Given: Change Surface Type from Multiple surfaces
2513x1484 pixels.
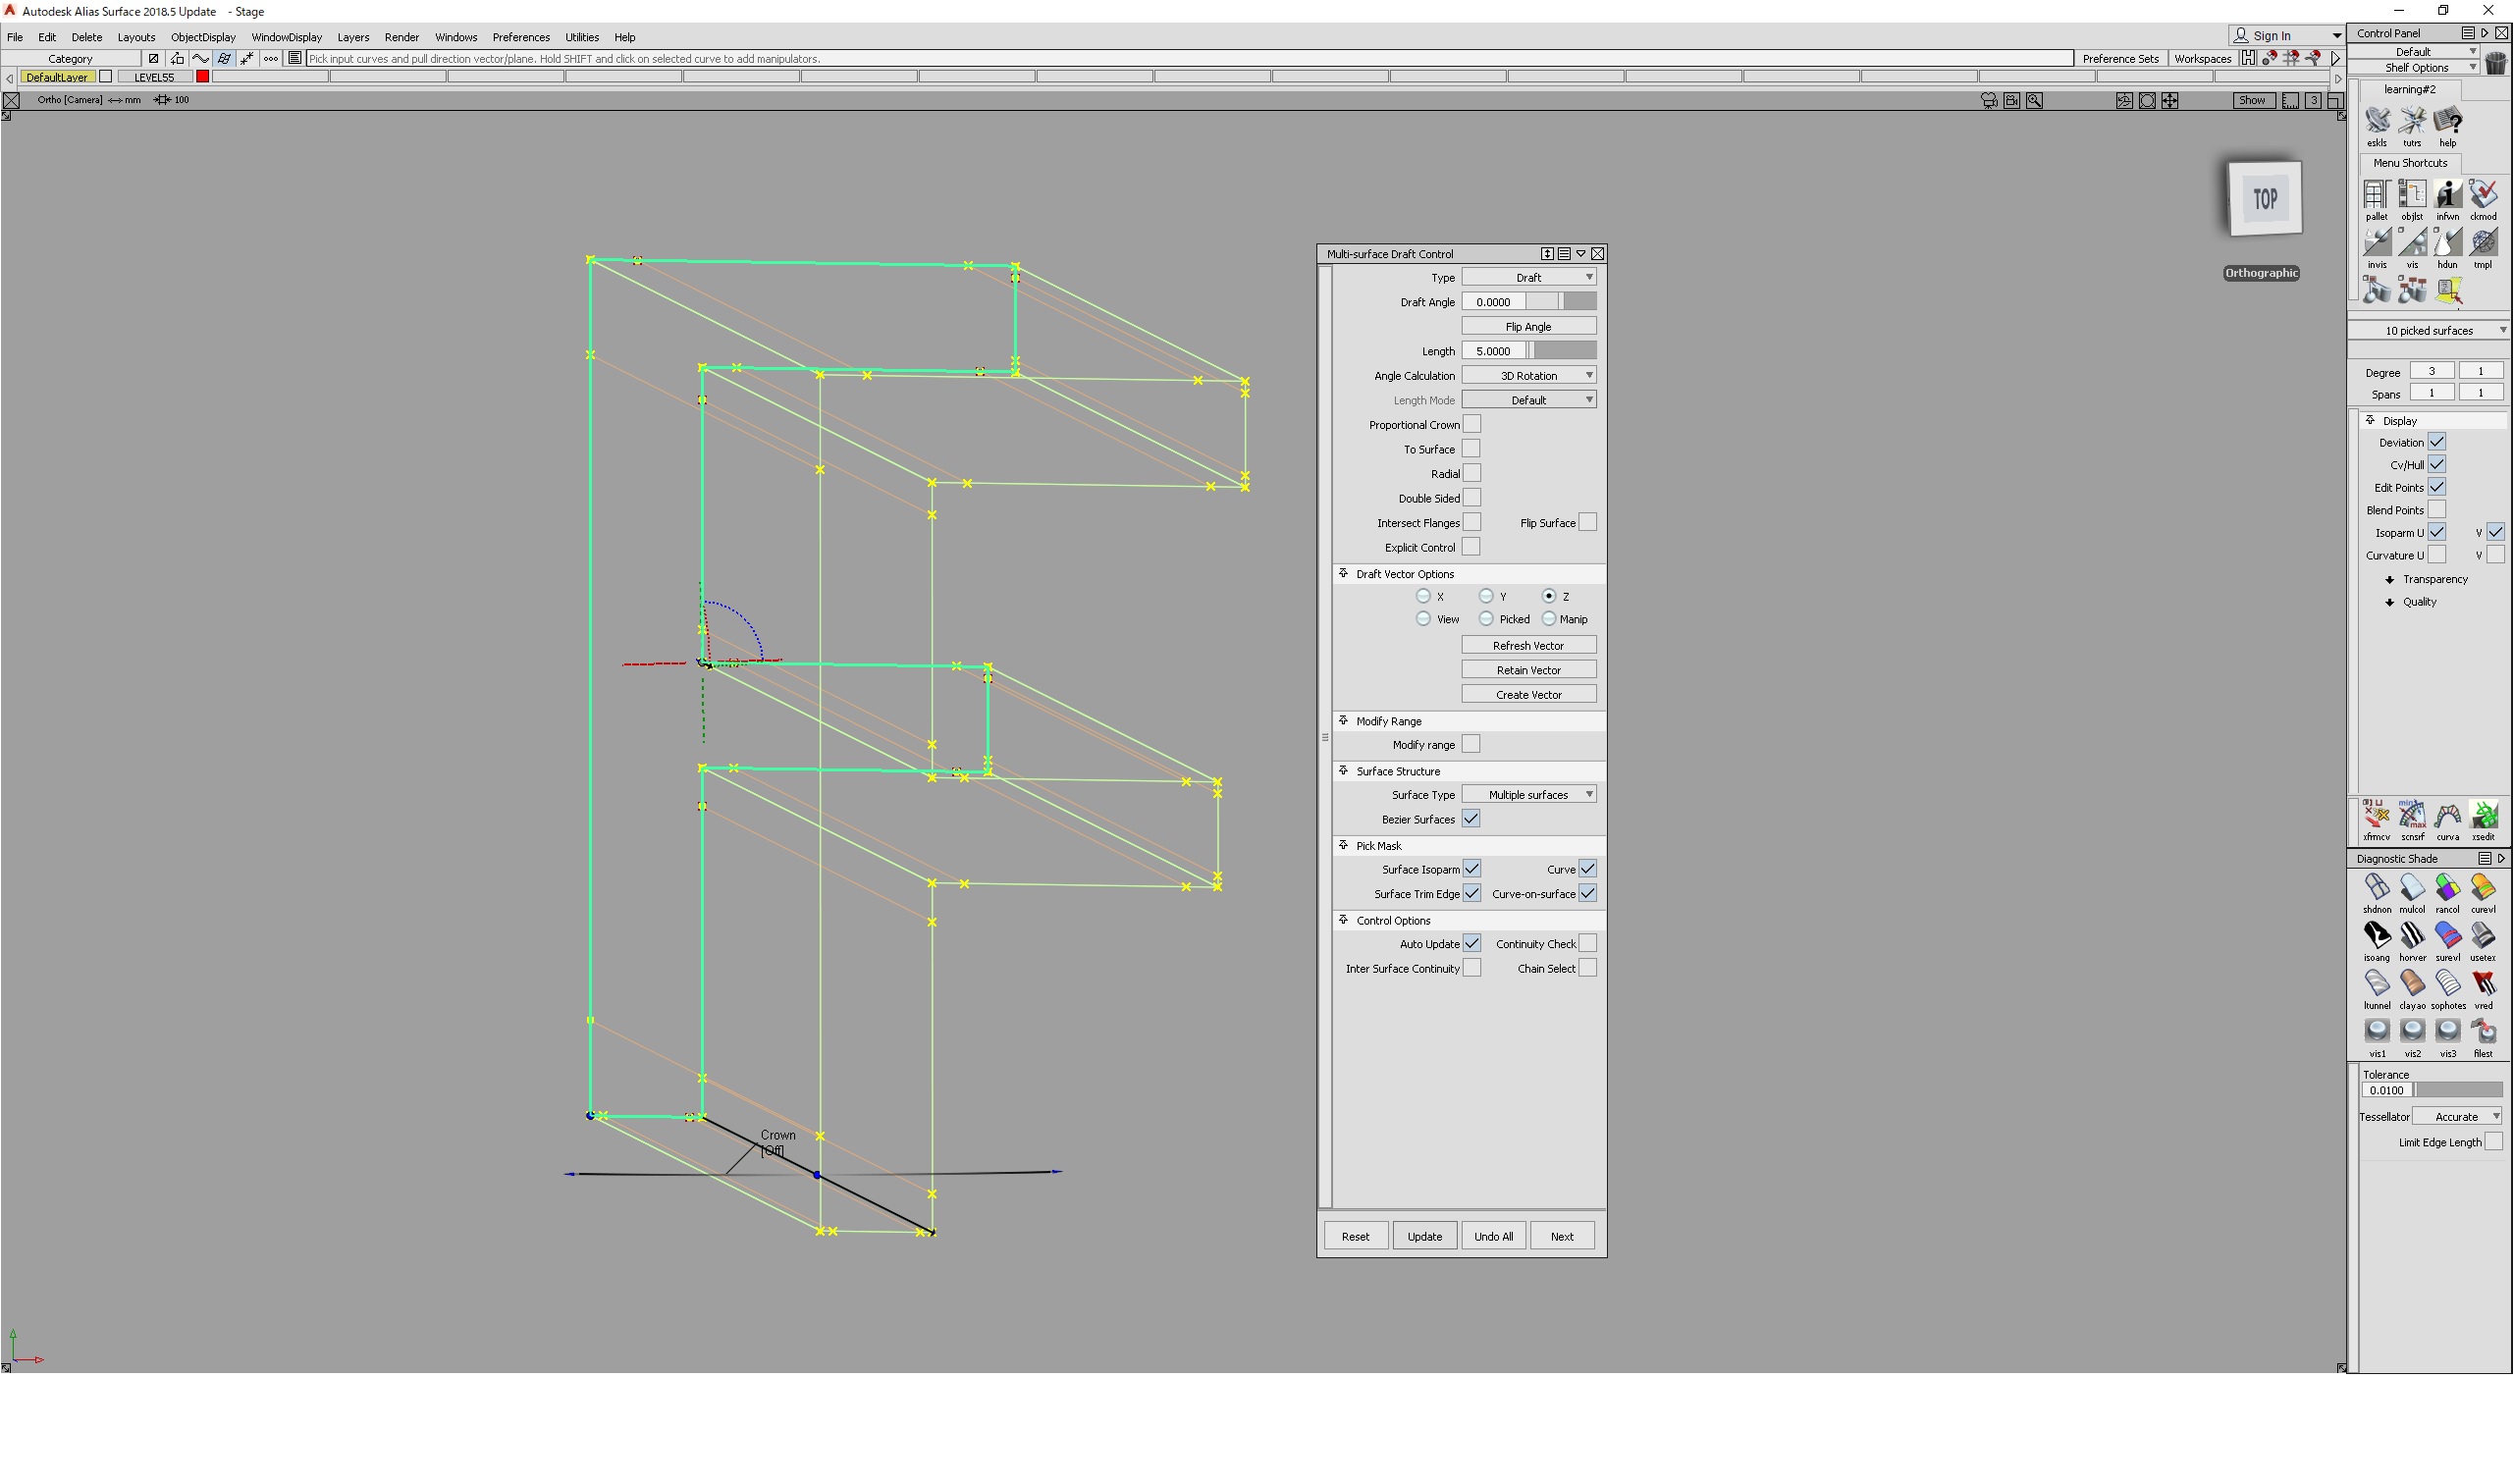Looking at the screenshot, I should click(1529, 793).
